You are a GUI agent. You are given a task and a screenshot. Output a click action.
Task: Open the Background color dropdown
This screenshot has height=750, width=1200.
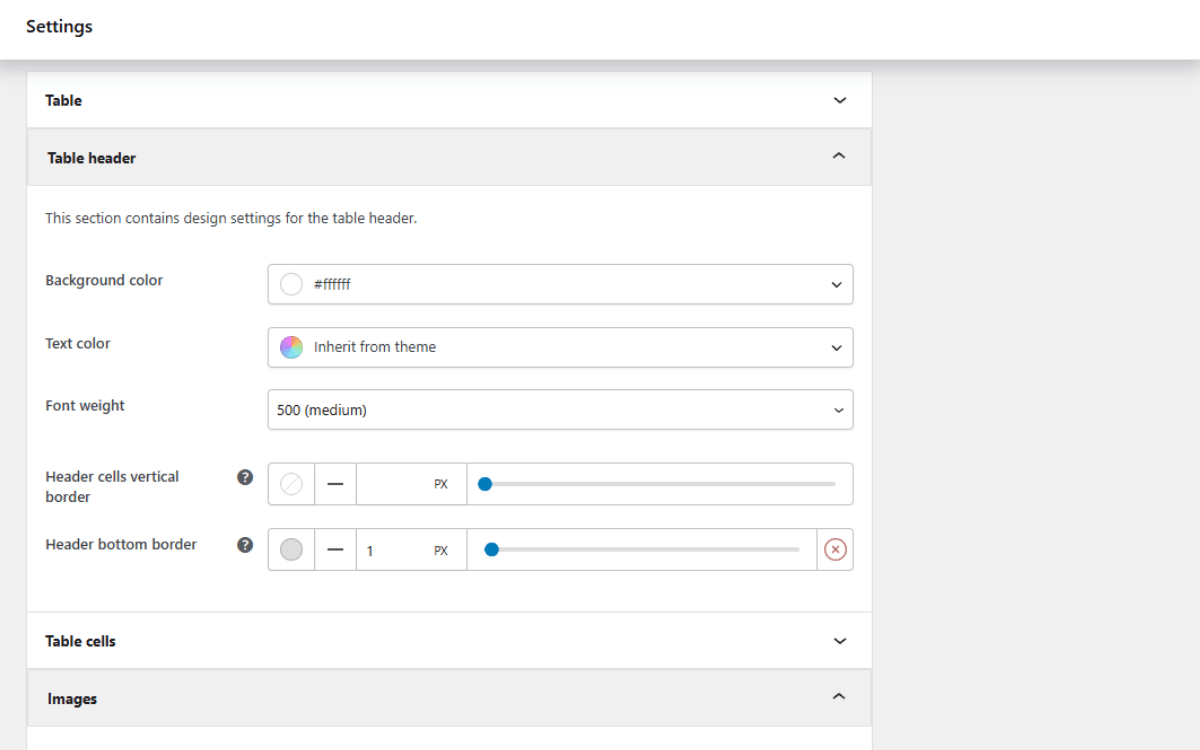click(560, 284)
